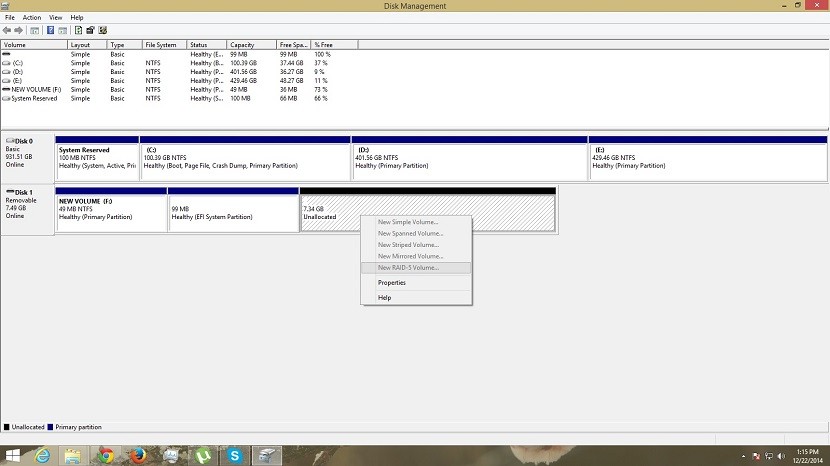Open the View menu
Screen dimensions: 830x466
click(56, 17)
